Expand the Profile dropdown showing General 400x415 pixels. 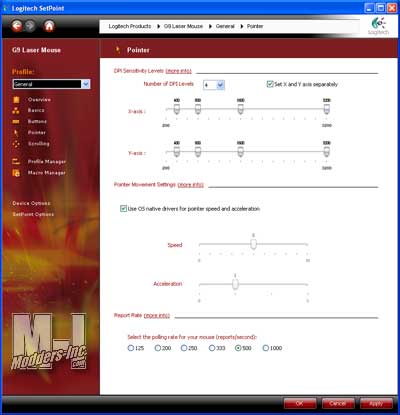coord(51,84)
